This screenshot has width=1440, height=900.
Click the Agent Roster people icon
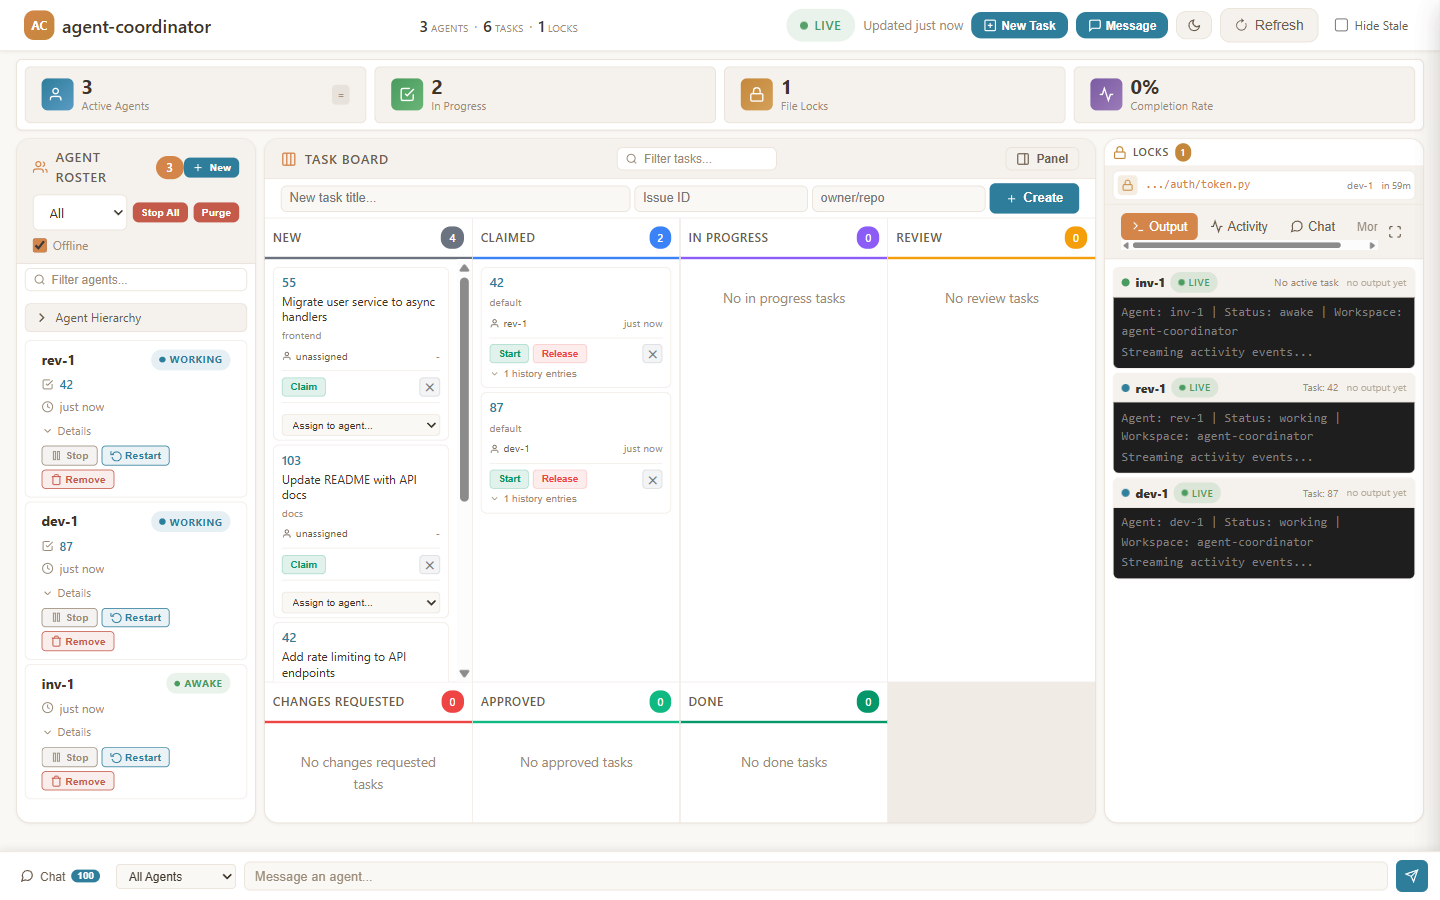tap(40, 167)
